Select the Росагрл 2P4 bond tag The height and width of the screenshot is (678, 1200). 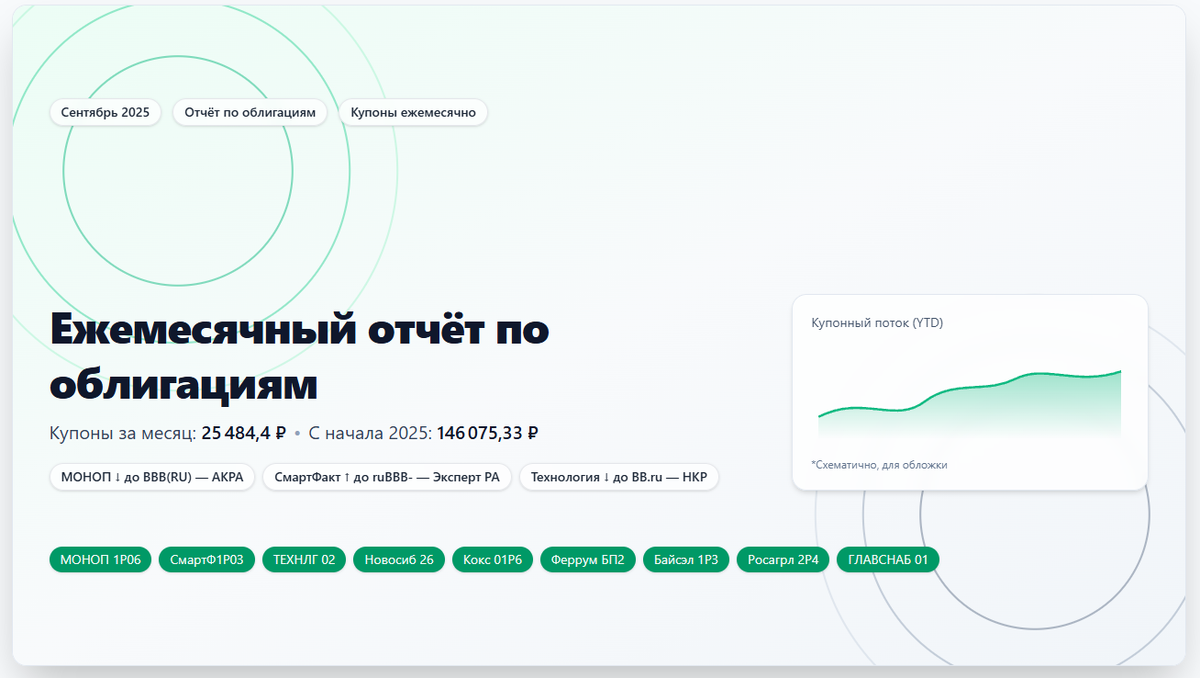(x=782, y=559)
